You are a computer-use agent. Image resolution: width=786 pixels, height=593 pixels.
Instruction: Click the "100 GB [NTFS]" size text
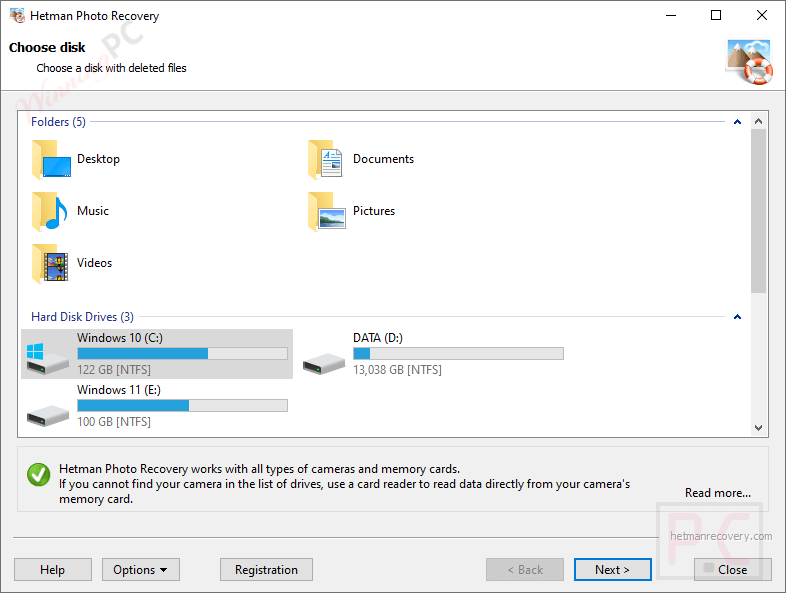(114, 422)
